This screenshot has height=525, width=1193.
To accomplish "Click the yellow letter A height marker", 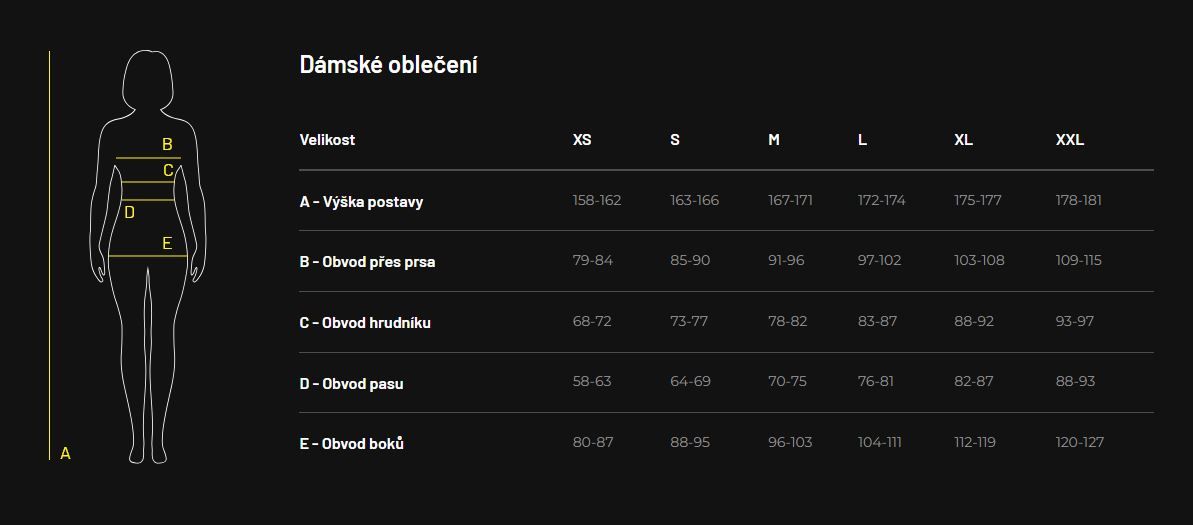I will [65, 453].
